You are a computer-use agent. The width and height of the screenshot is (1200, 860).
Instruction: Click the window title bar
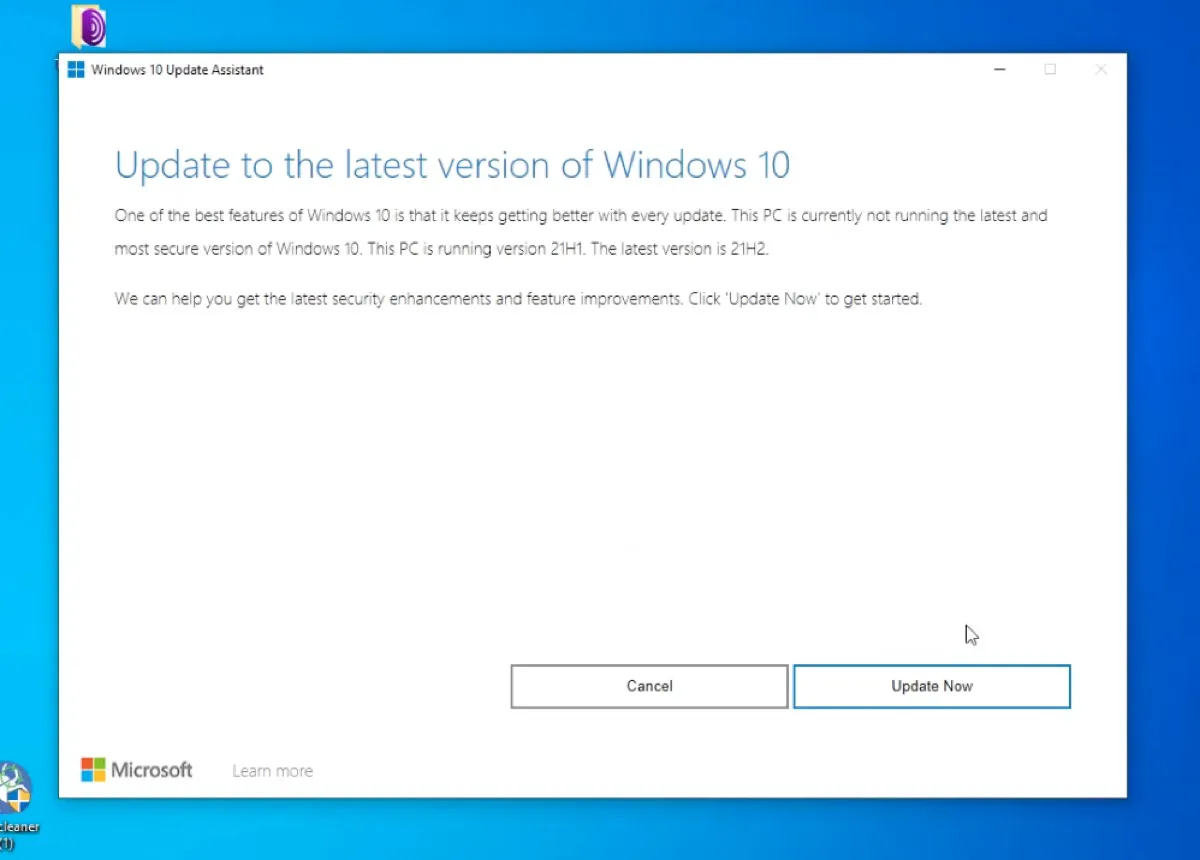point(600,69)
